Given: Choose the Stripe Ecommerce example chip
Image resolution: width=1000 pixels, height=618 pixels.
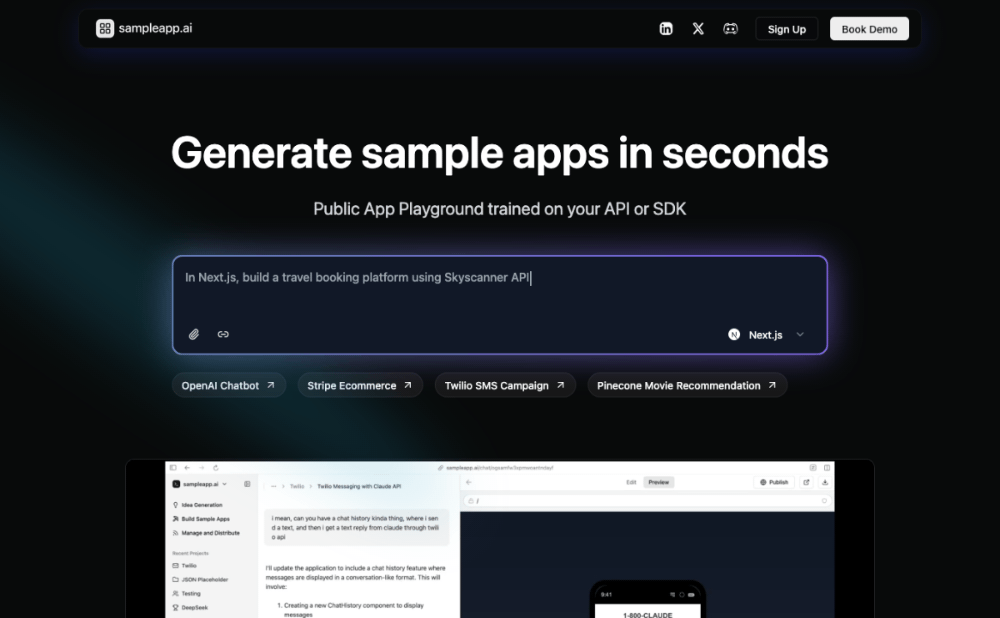Looking at the screenshot, I should click(359, 385).
